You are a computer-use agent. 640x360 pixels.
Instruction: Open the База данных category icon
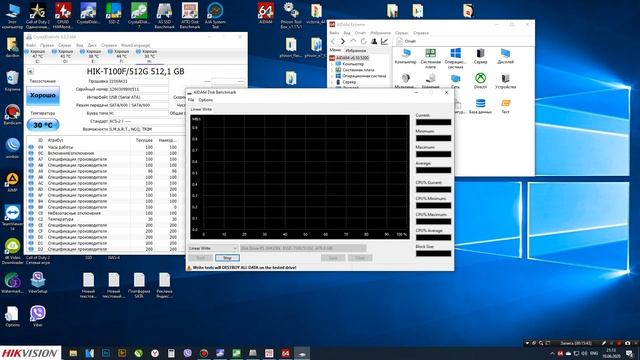pyautogui.click(x=480, y=106)
